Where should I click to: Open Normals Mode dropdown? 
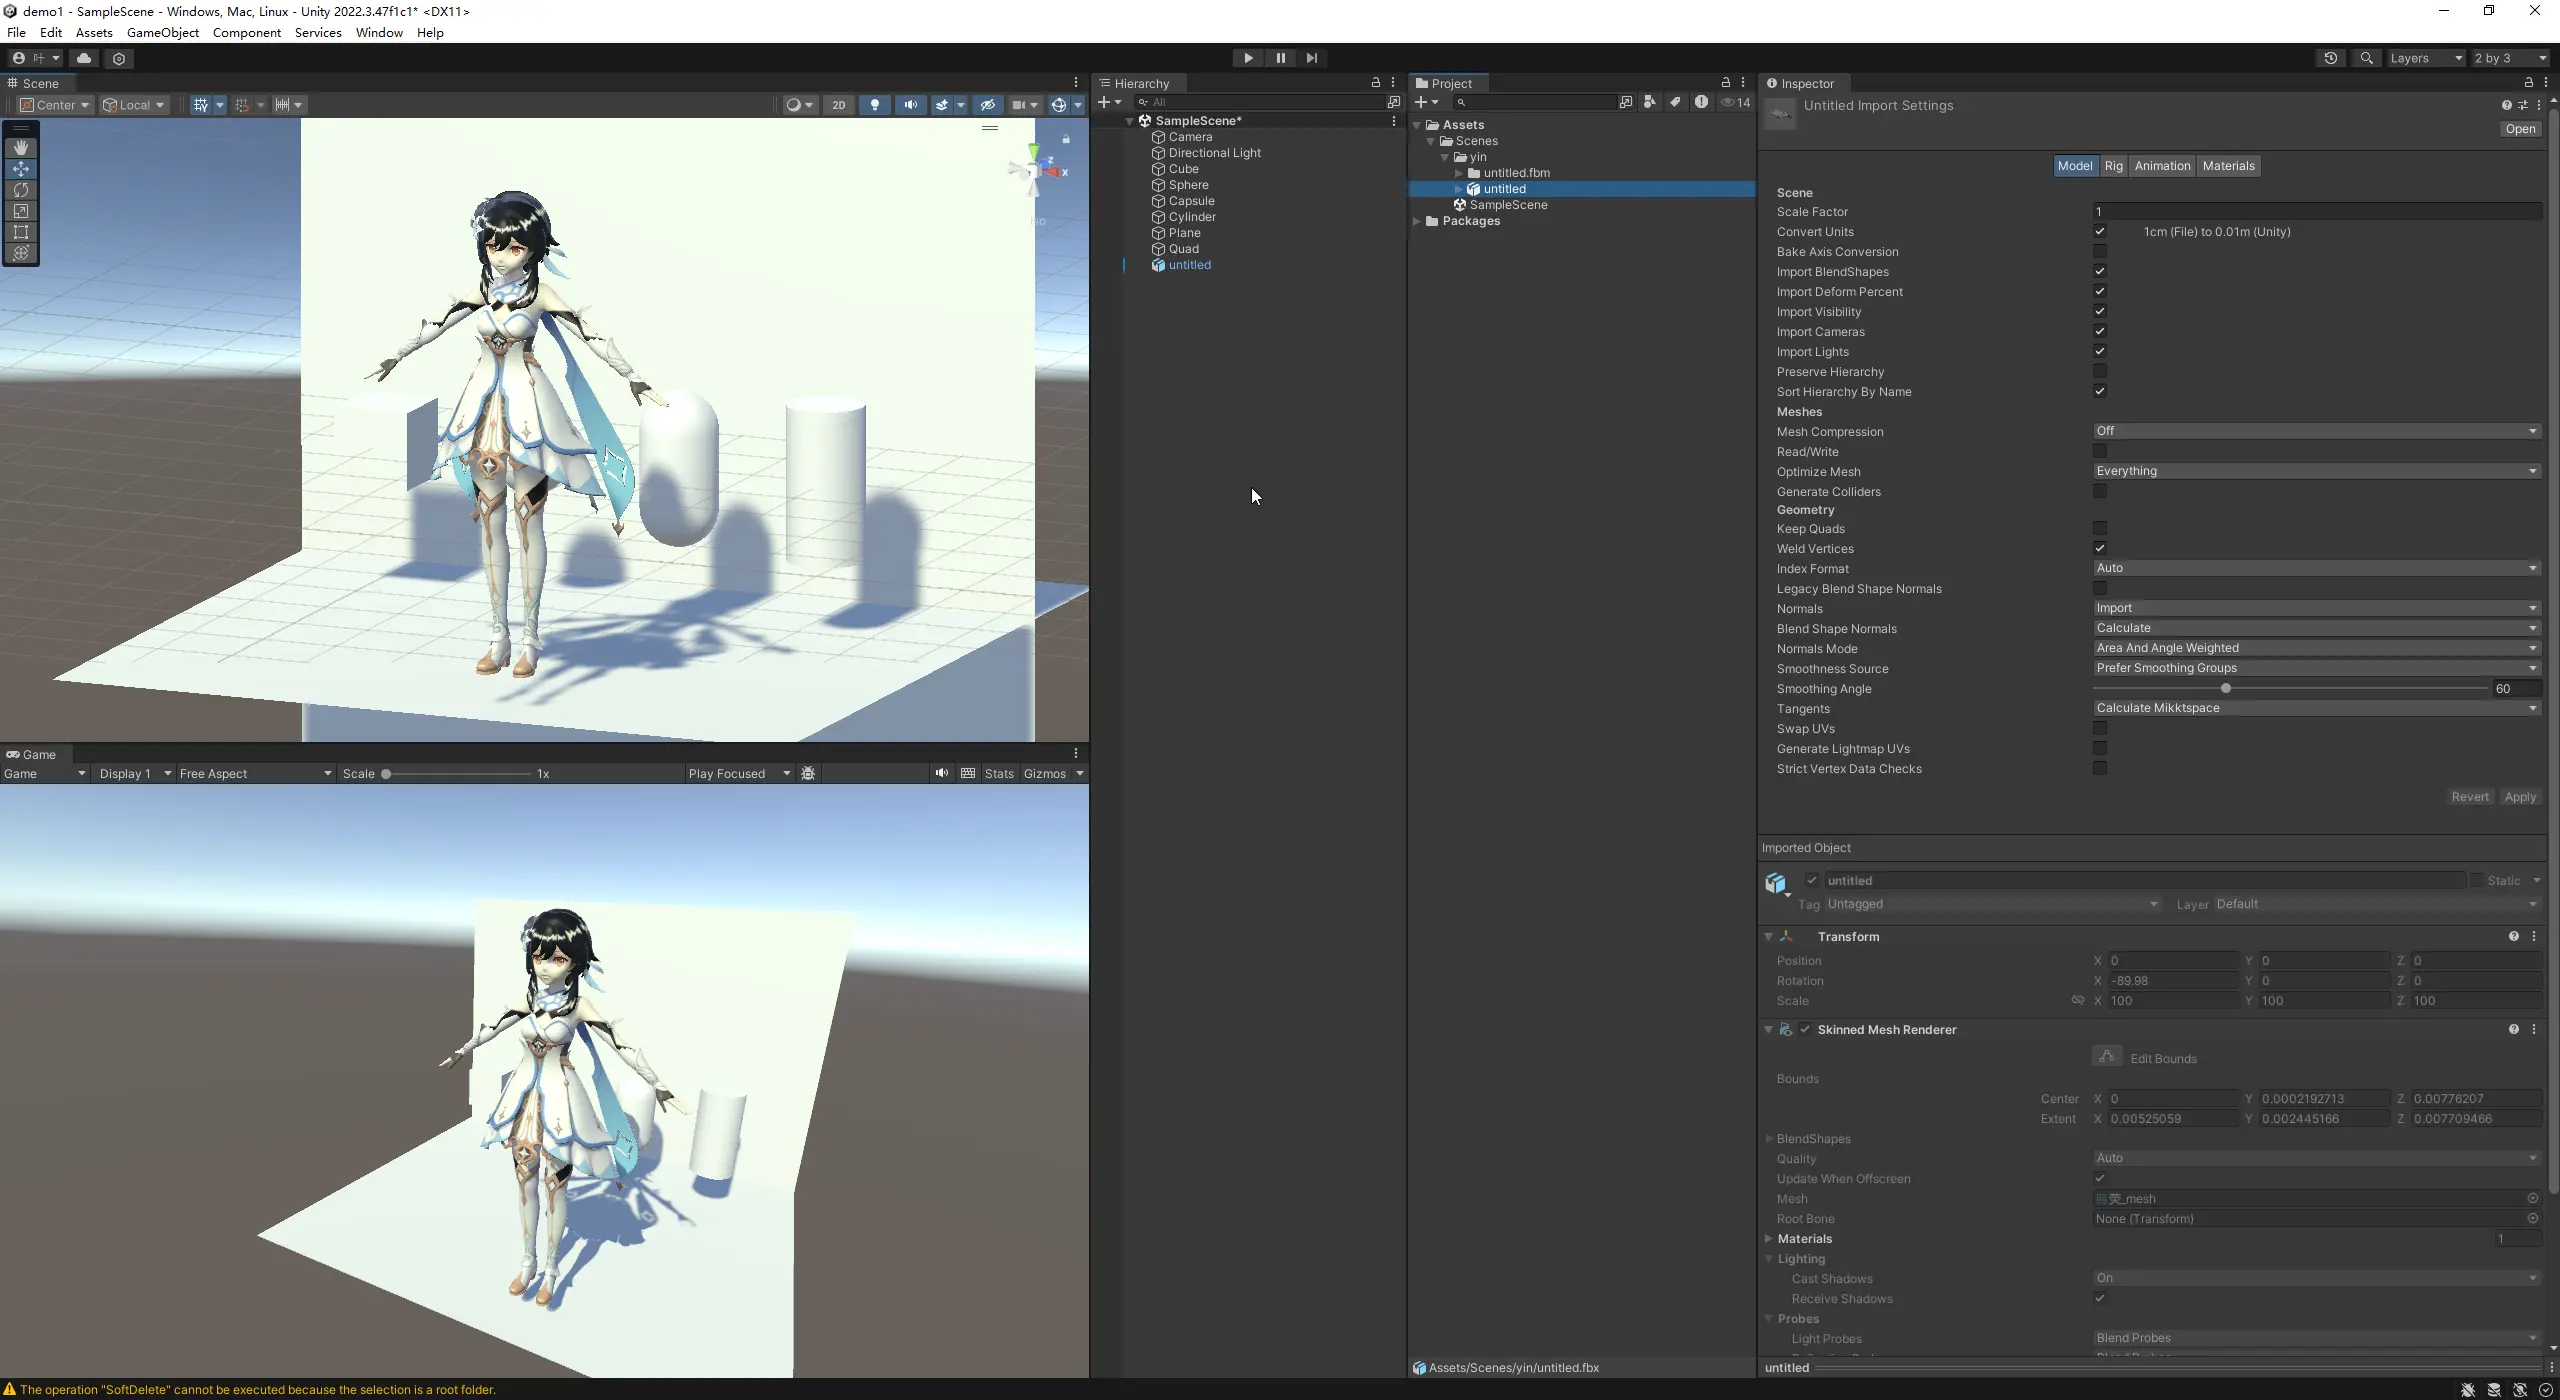(x=2317, y=648)
